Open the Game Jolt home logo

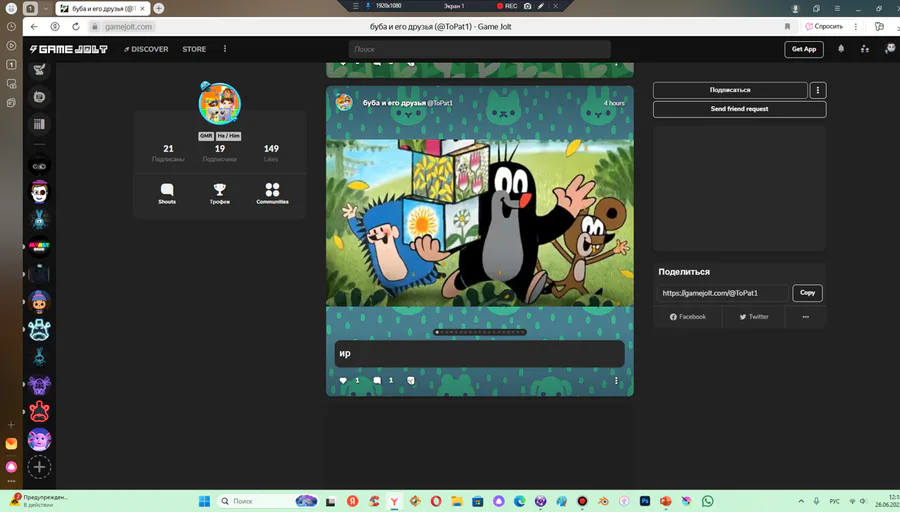coord(68,49)
